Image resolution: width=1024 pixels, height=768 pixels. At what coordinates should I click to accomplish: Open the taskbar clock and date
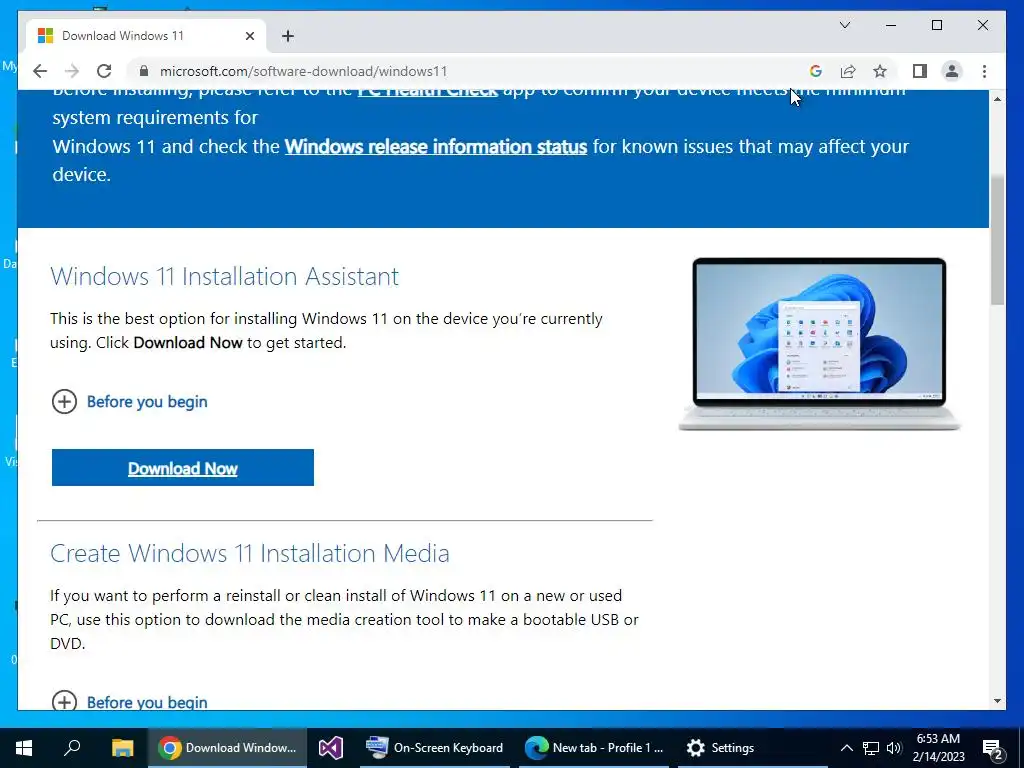coord(938,748)
